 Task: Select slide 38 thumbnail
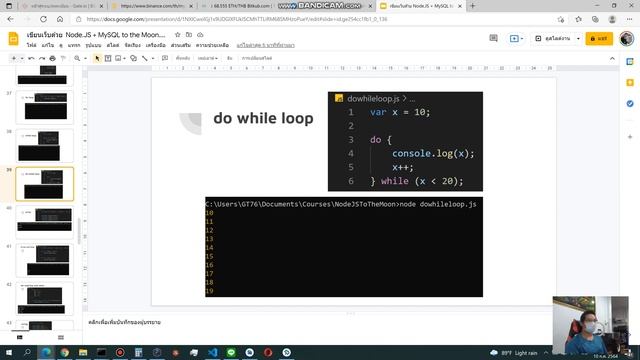tap(44, 146)
